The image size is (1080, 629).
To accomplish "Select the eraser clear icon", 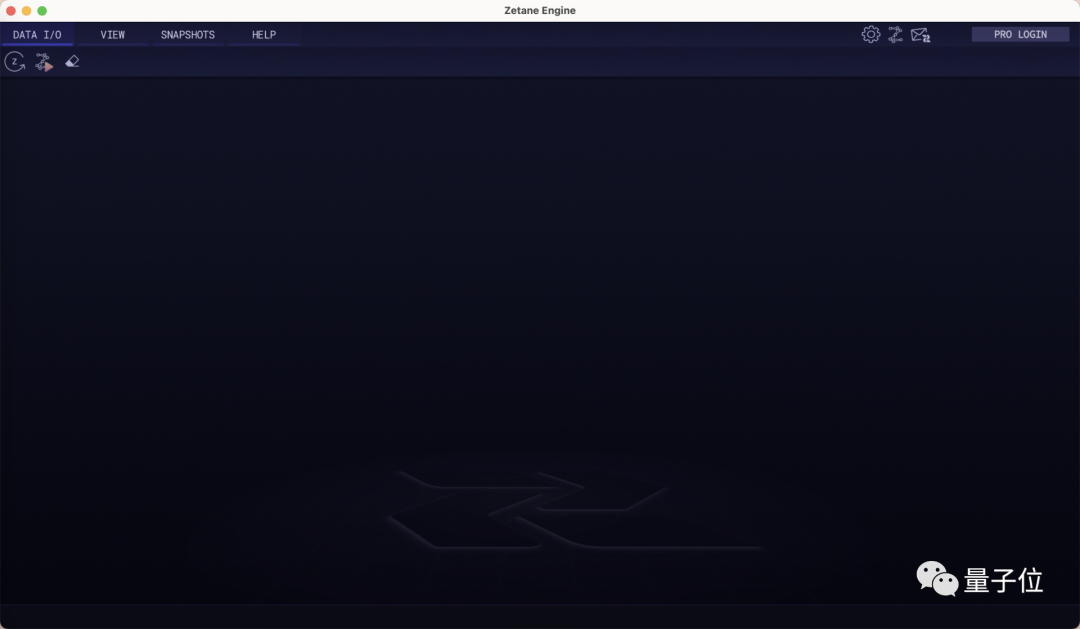I will point(72,61).
